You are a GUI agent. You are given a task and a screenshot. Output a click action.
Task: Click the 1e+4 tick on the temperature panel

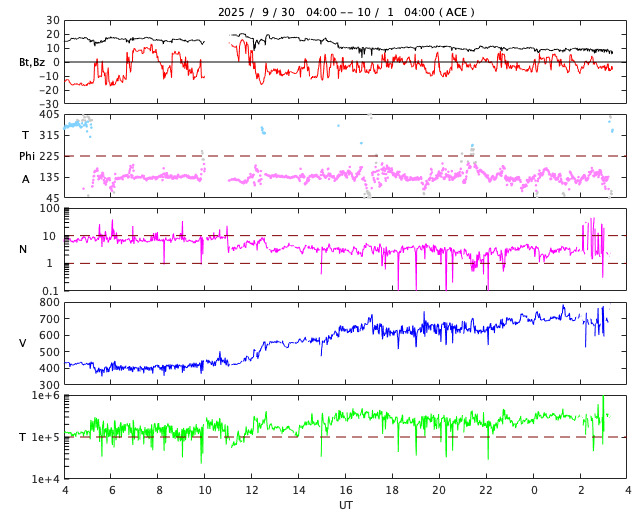click(x=44, y=479)
